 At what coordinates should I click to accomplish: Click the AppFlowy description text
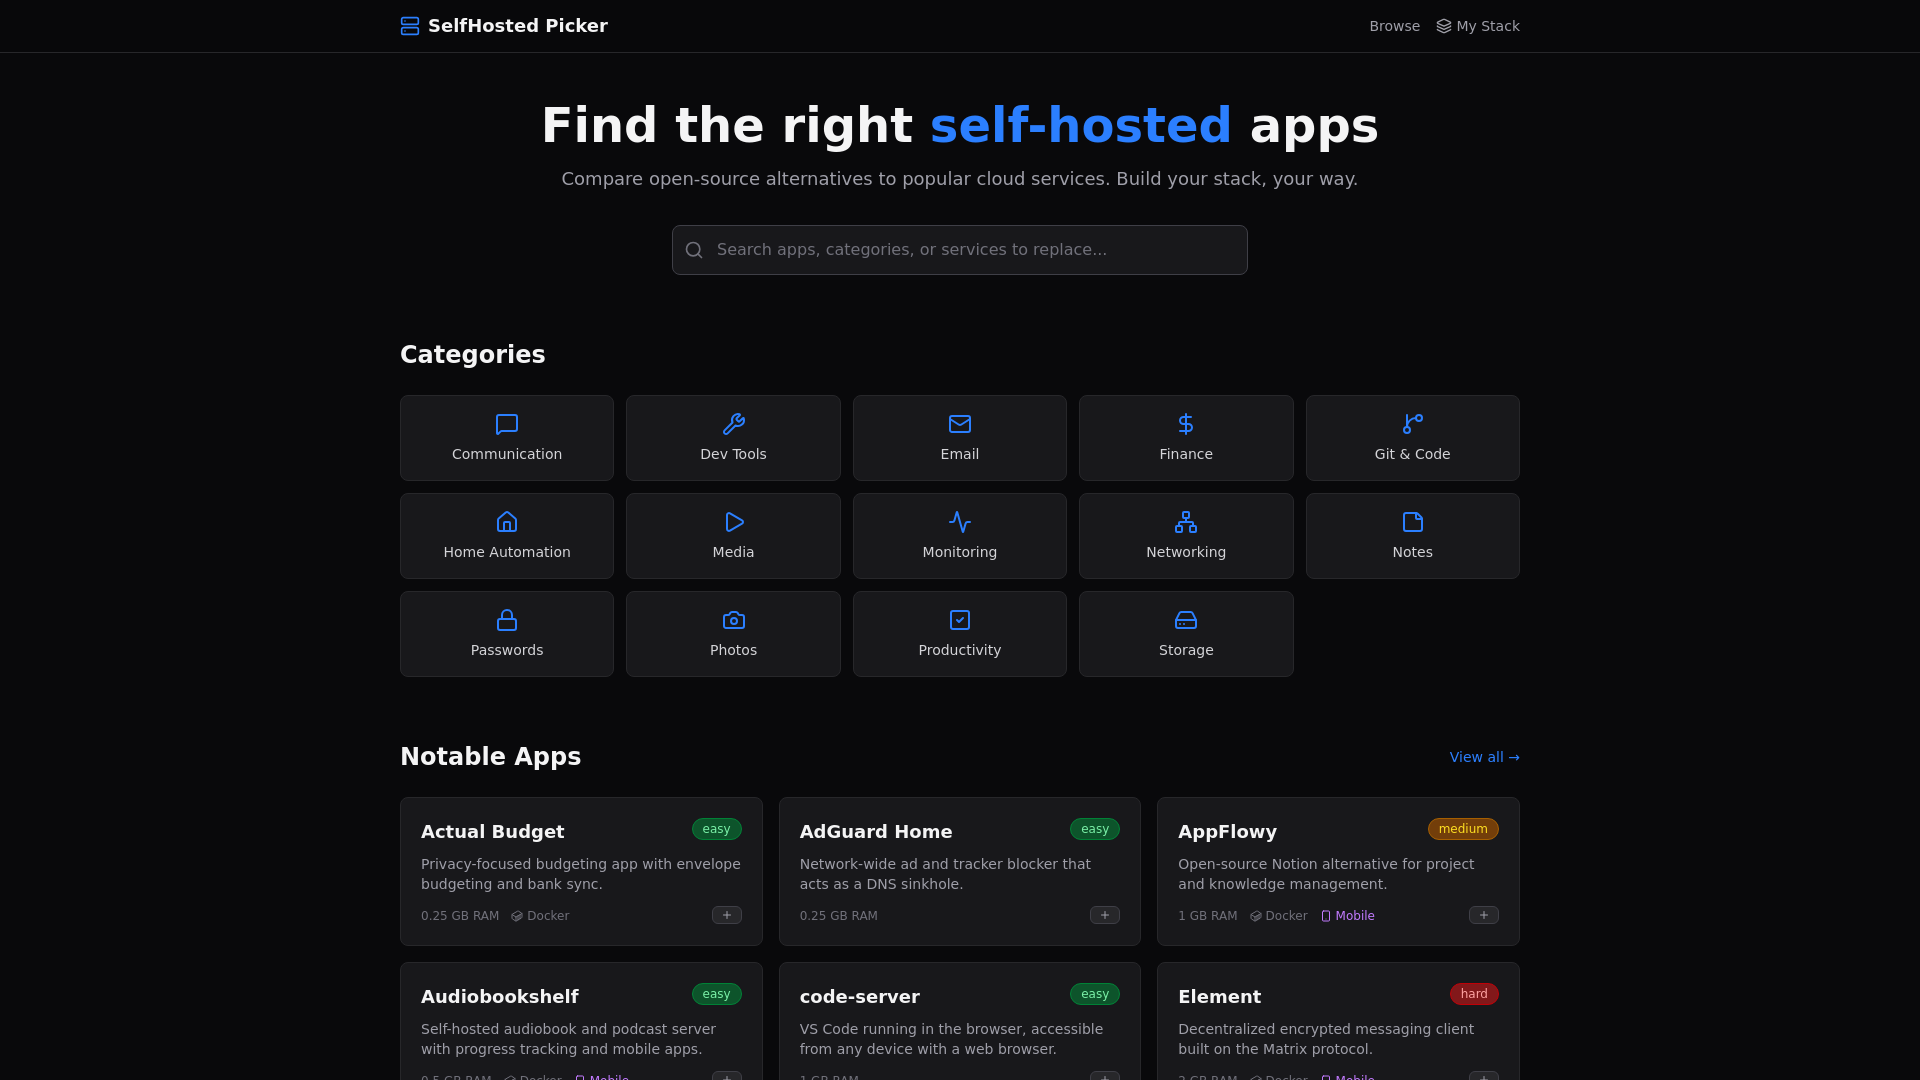[1326, 874]
